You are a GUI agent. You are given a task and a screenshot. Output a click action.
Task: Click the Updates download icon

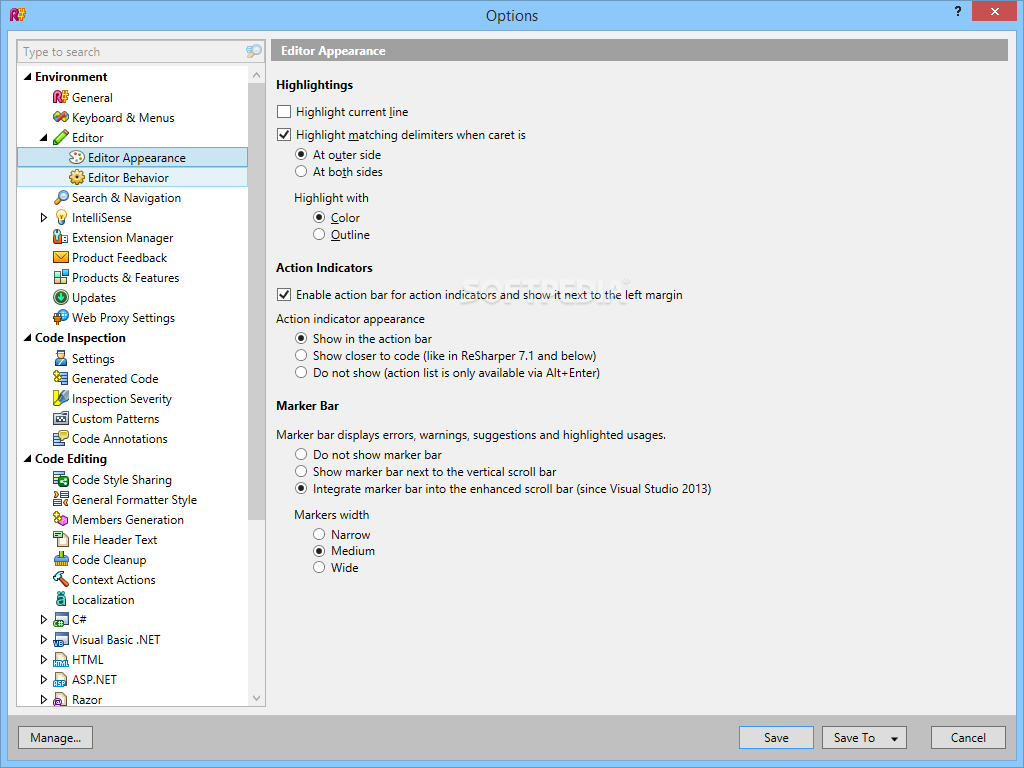tap(61, 298)
